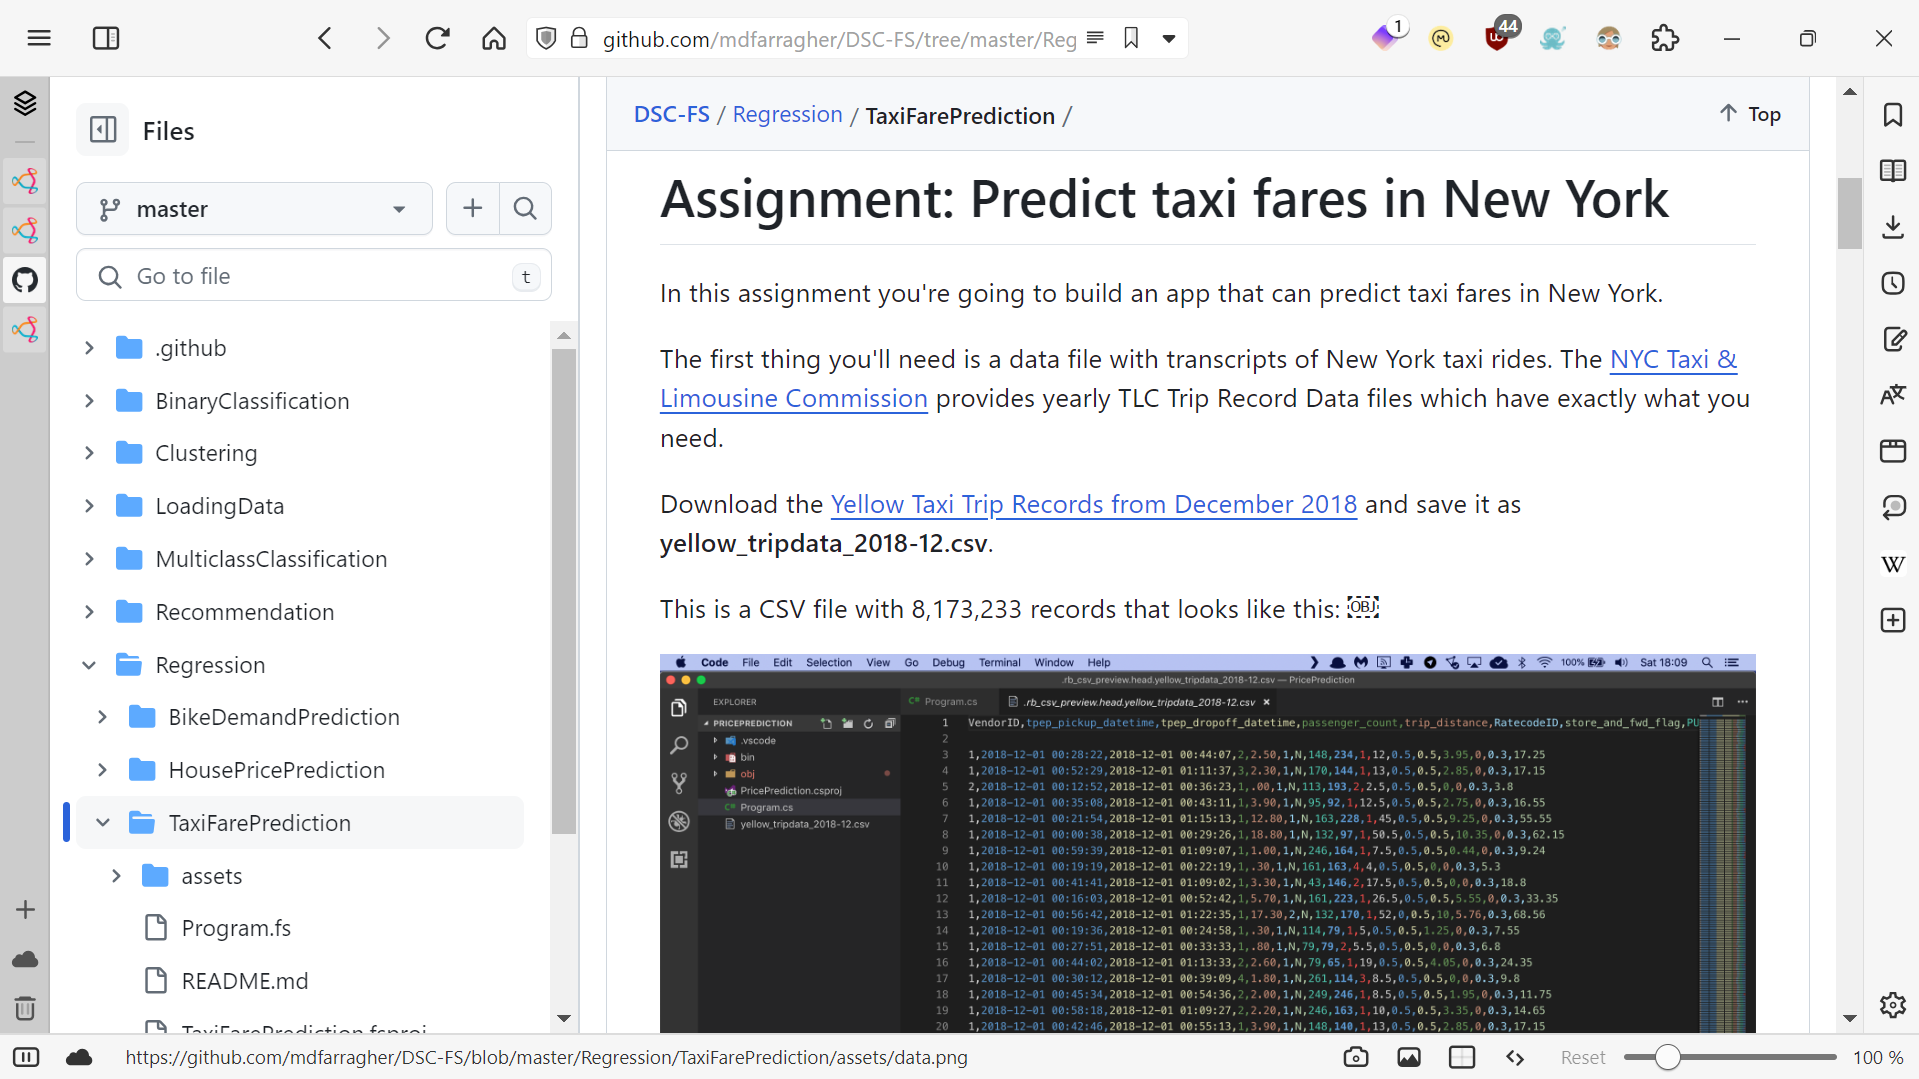Click the page zoom slider
This screenshot has width=1919, height=1079.
click(1730, 1057)
